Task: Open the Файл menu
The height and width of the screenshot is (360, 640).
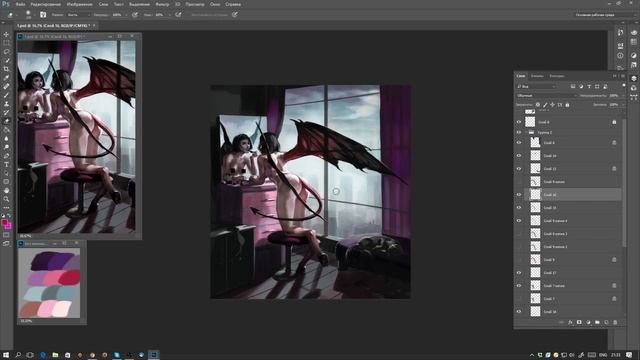Action: coord(20,4)
